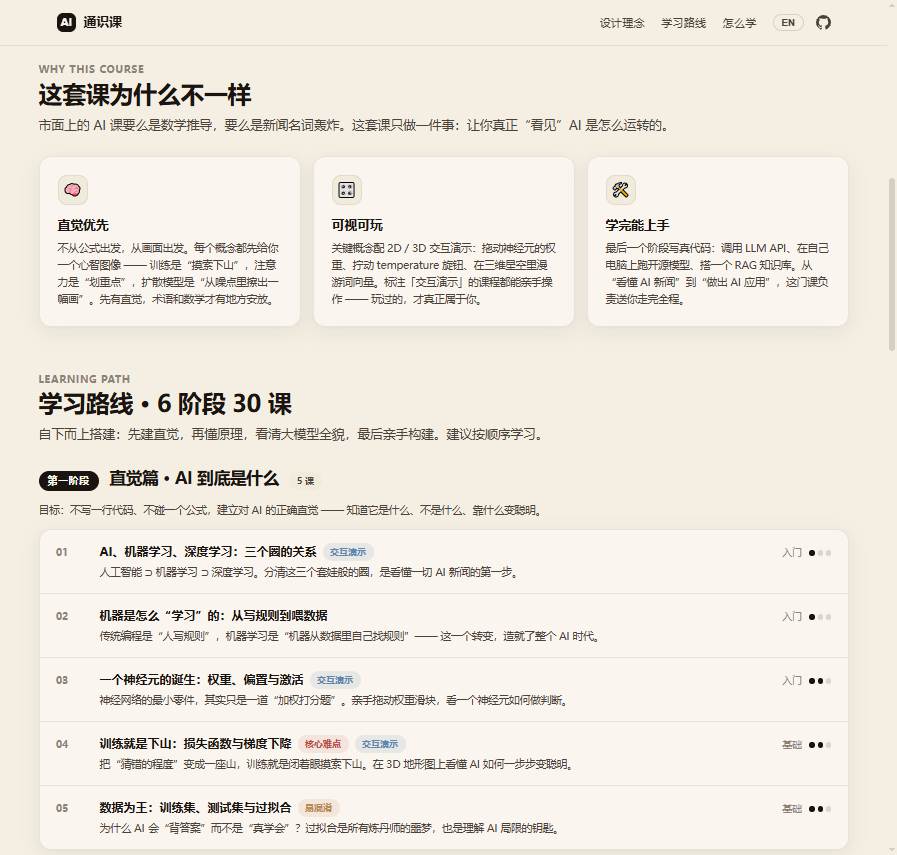Click lesson number 03

tap(62, 681)
